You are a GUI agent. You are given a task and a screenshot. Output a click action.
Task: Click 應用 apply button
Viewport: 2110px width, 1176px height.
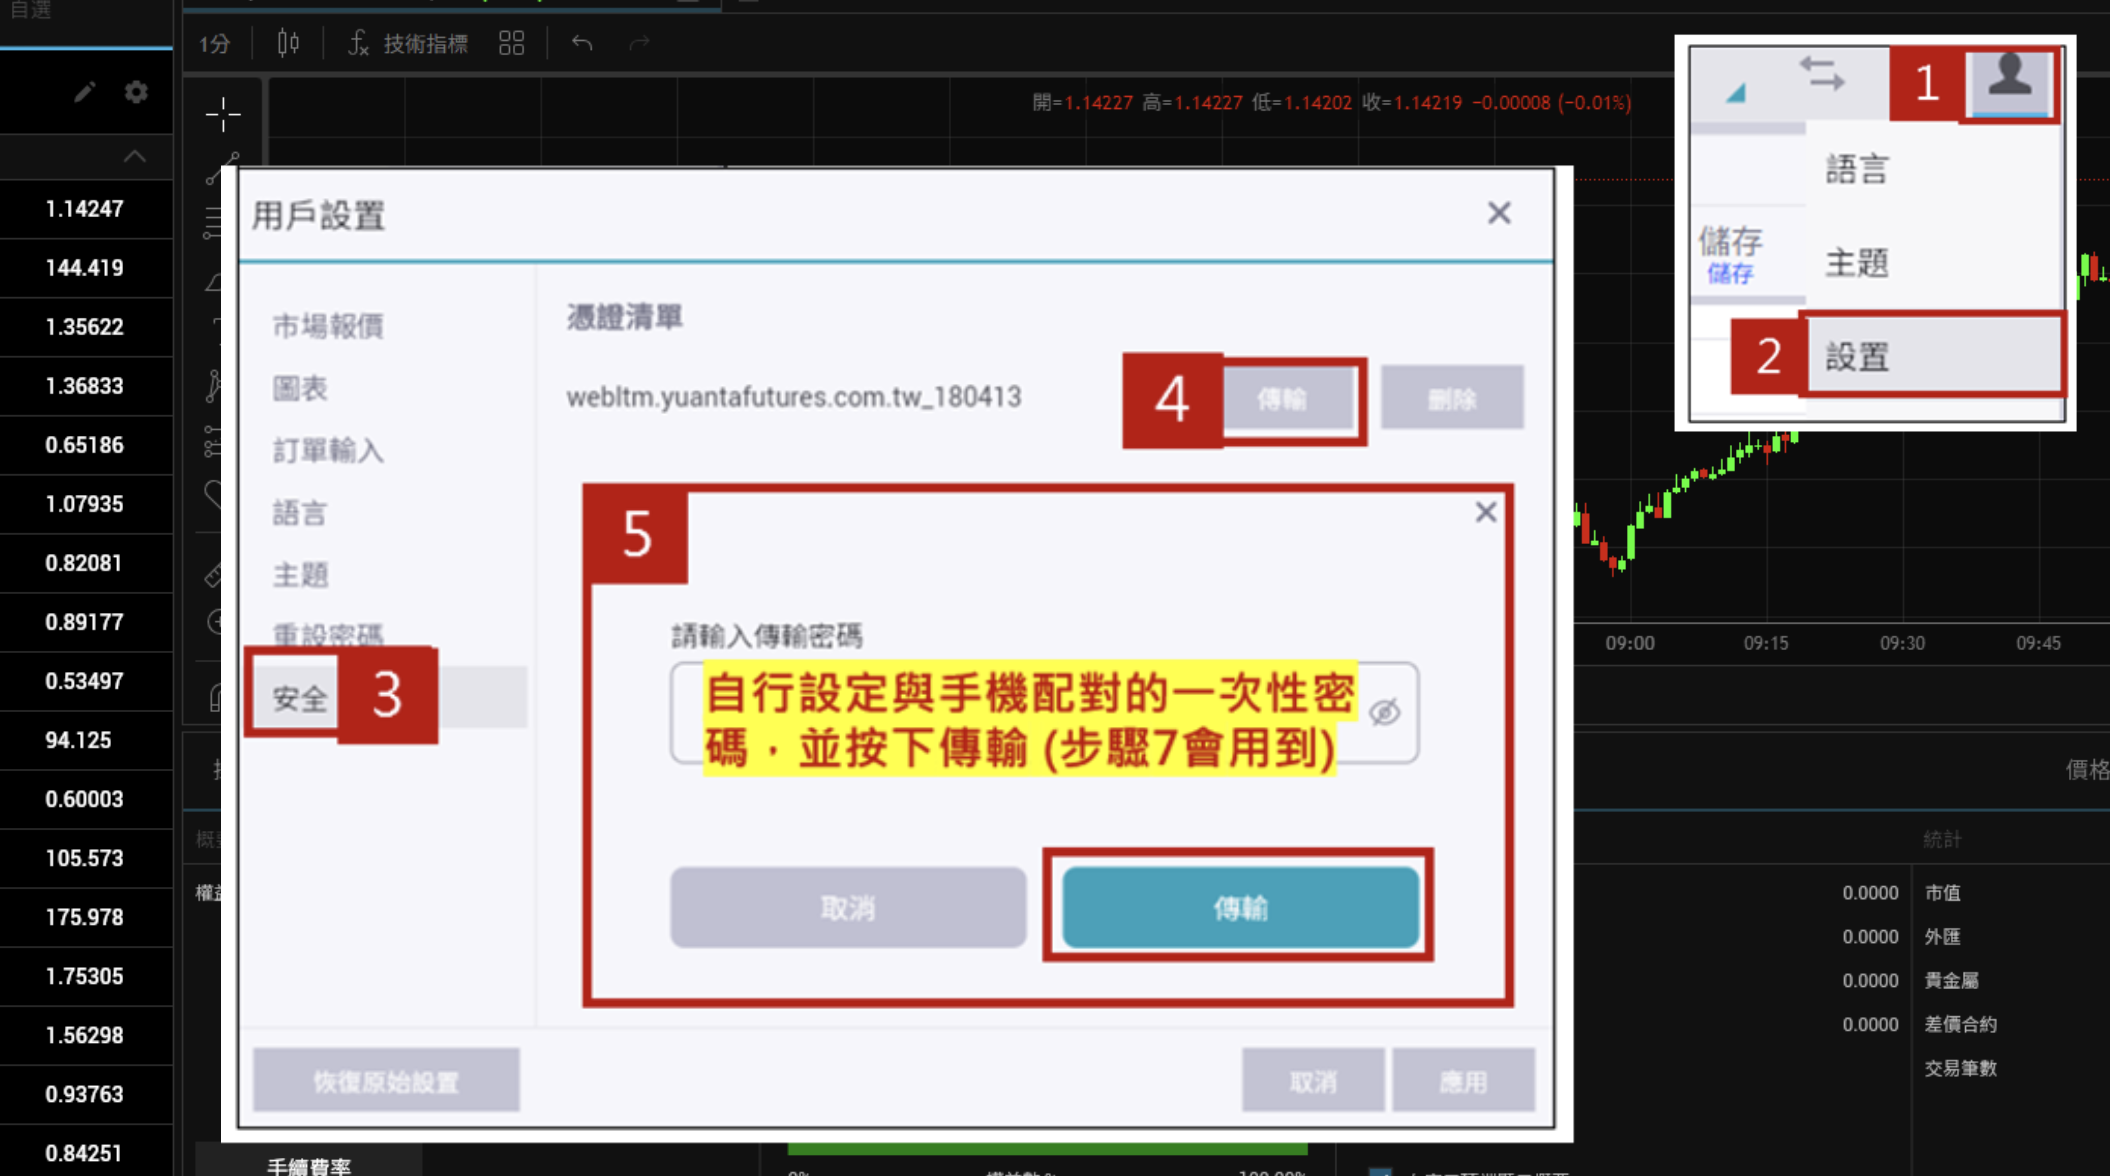(x=1463, y=1081)
